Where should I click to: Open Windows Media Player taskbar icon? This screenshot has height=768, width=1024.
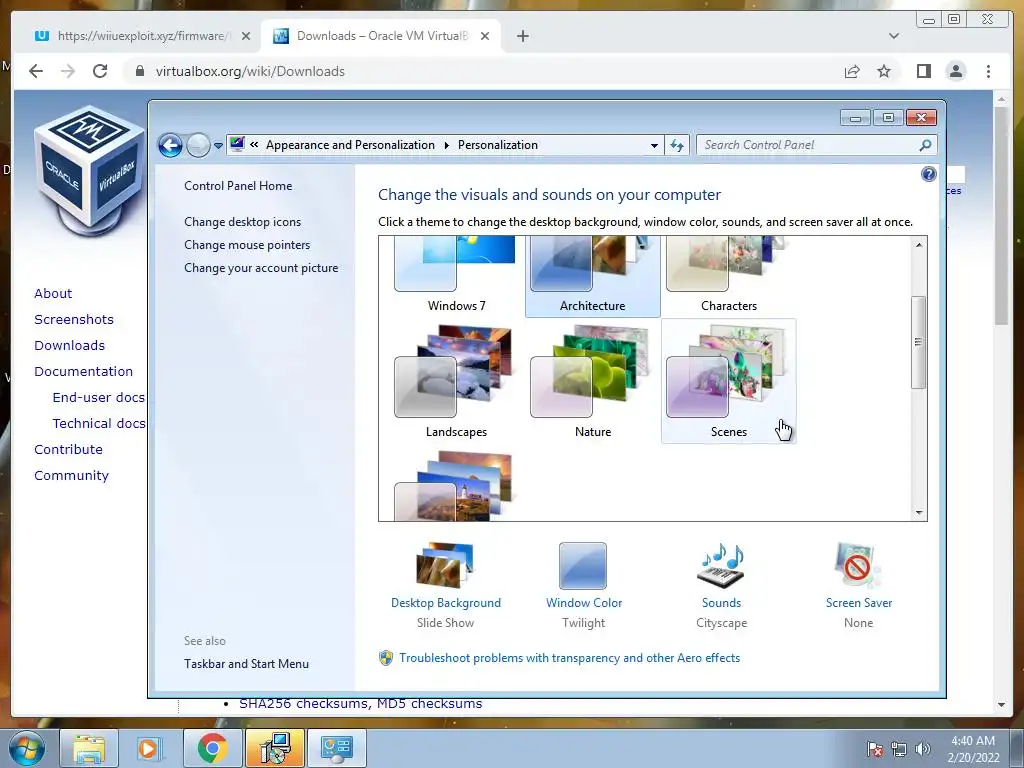(x=150, y=748)
